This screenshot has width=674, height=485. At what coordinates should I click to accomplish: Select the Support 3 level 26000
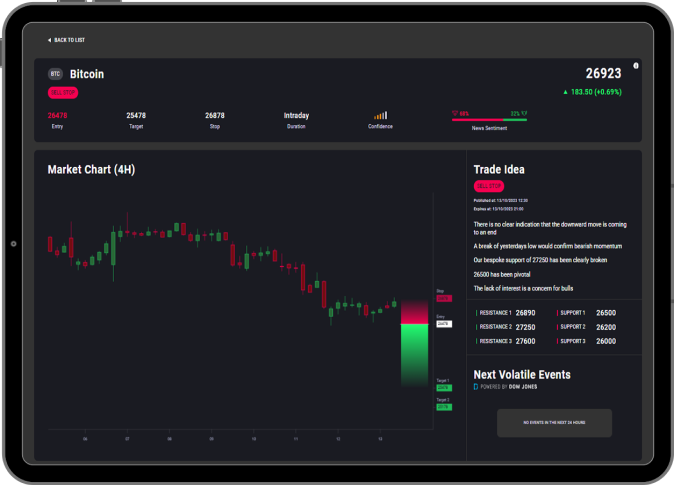tap(606, 341)
